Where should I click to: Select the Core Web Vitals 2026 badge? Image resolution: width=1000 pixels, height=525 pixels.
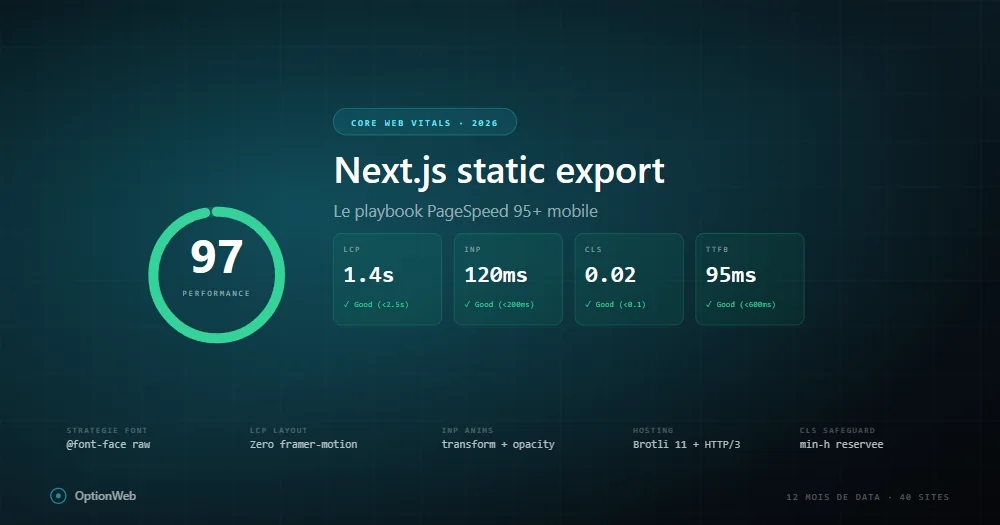click(425, 122)
